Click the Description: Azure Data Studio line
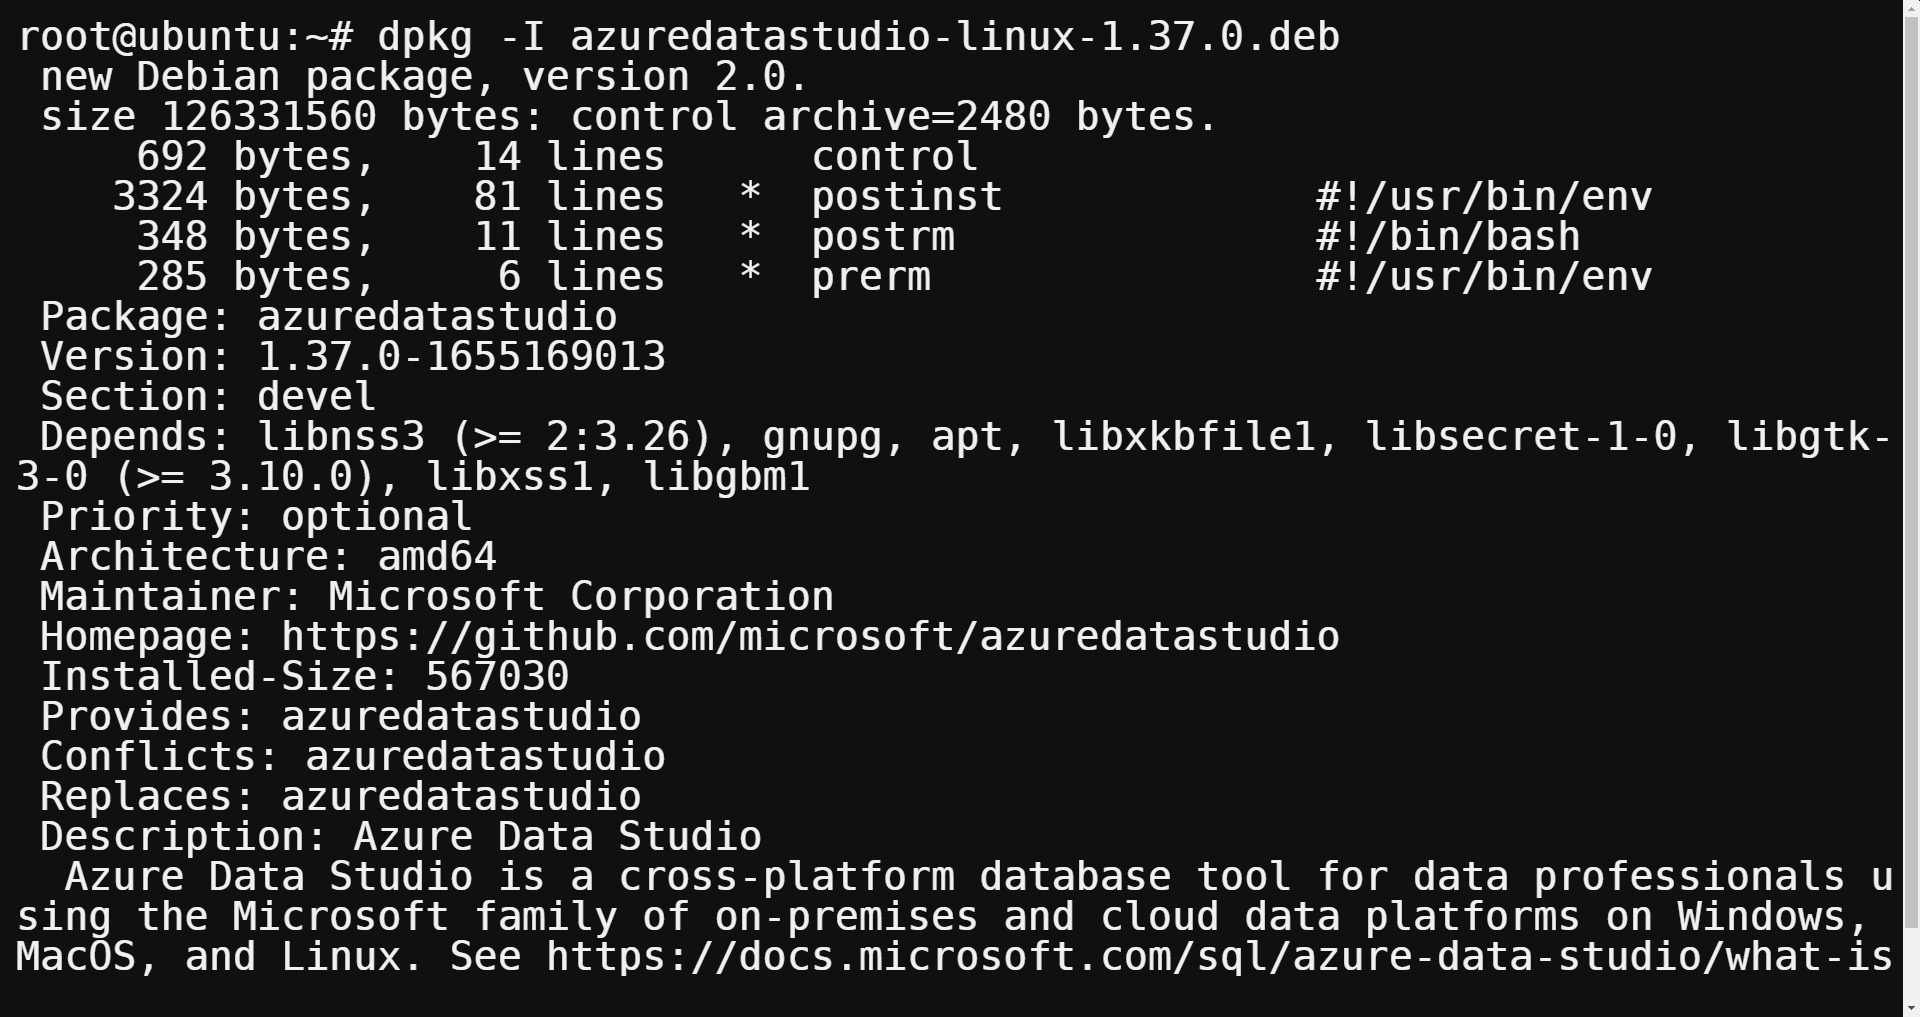This screenshot has height=1017, width=1920. click(400, 837)
